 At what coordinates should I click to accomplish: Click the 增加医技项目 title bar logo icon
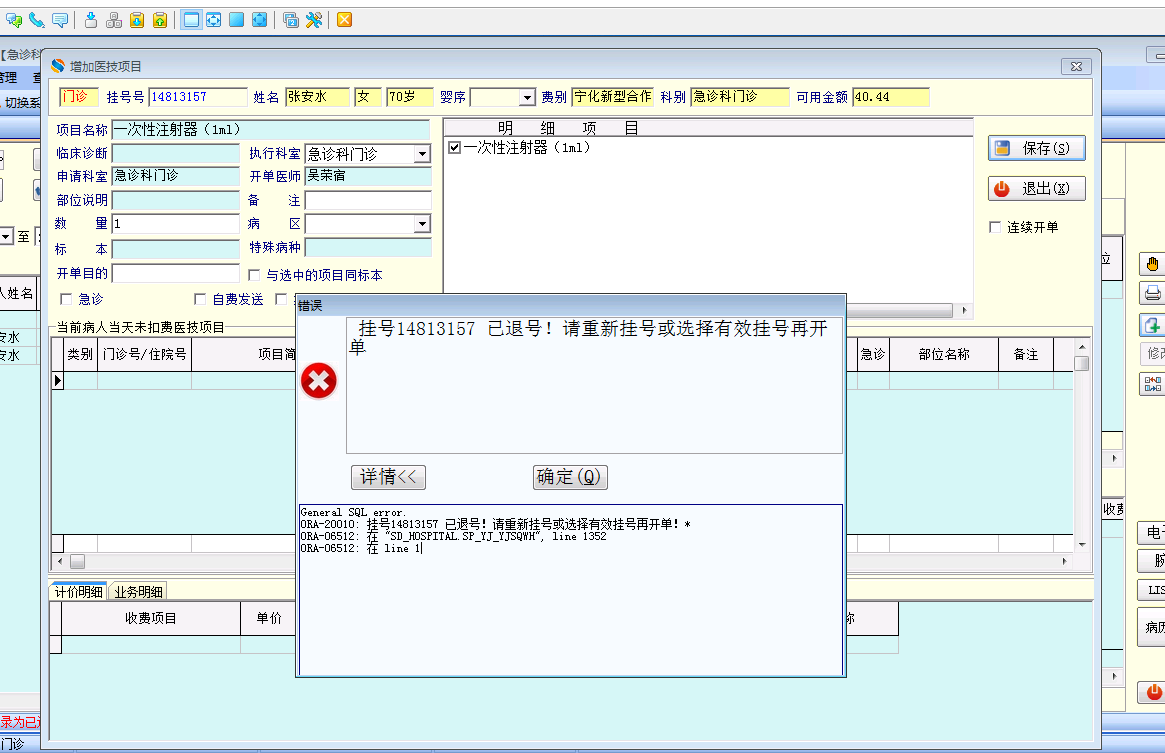(58, 66)
